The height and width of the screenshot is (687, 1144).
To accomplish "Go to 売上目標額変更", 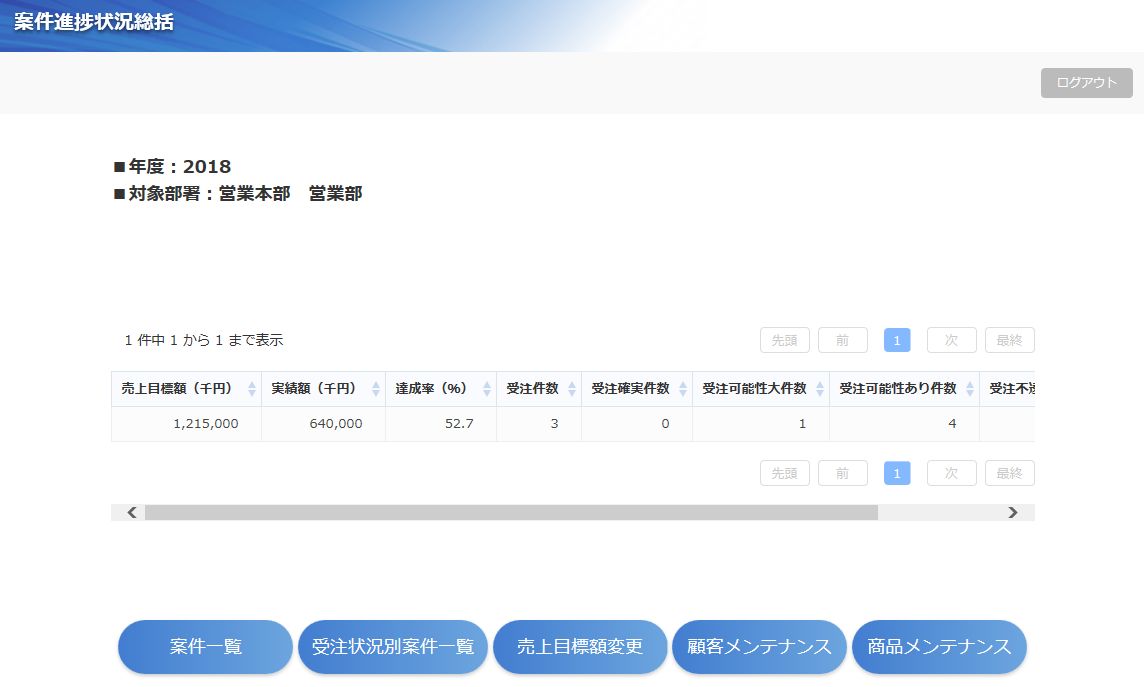I will tap(579, 647).
